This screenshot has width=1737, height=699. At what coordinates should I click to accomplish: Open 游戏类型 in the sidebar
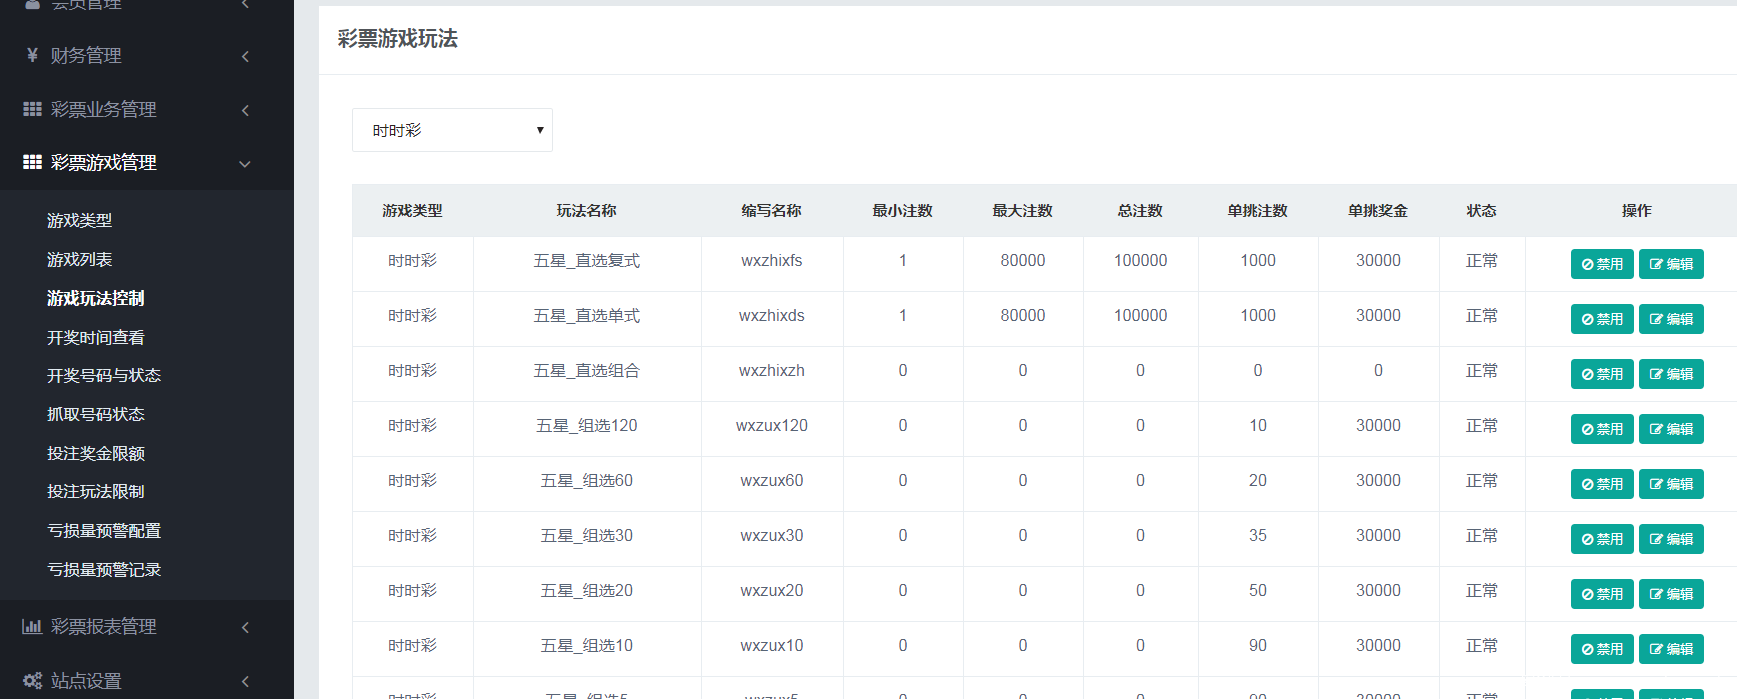click(79, 220)
